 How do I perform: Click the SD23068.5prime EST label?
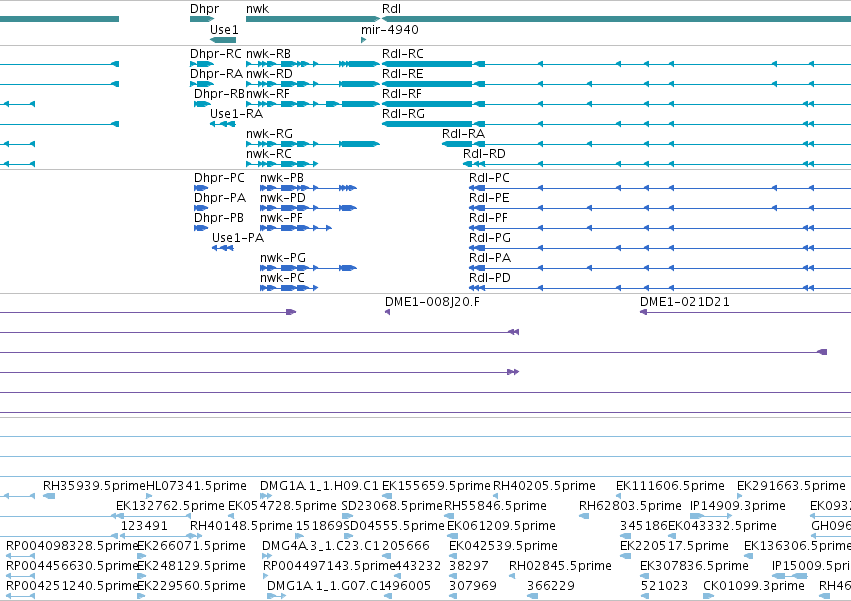[x=392, y=506]
